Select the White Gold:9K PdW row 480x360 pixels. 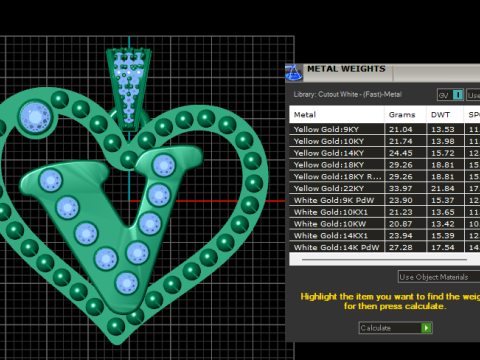pos(385,200)
